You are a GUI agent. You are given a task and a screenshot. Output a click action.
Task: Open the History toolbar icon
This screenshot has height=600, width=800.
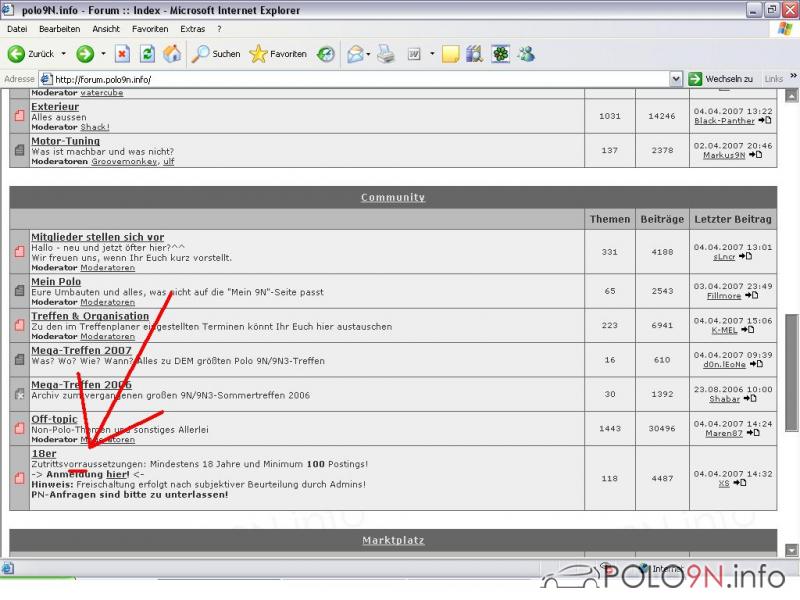click(x=326, y=54)
